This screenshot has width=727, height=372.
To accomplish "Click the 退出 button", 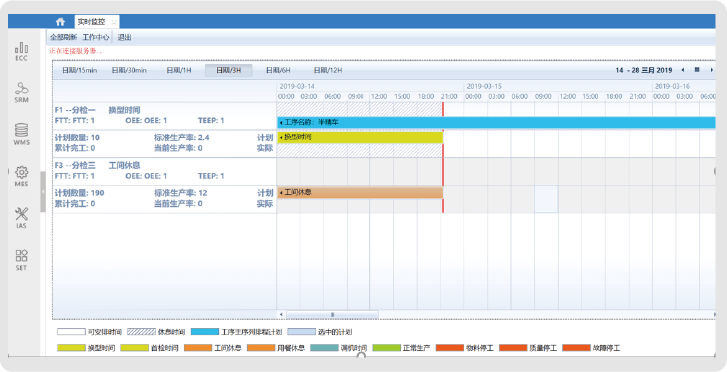I will click(124, 38).
